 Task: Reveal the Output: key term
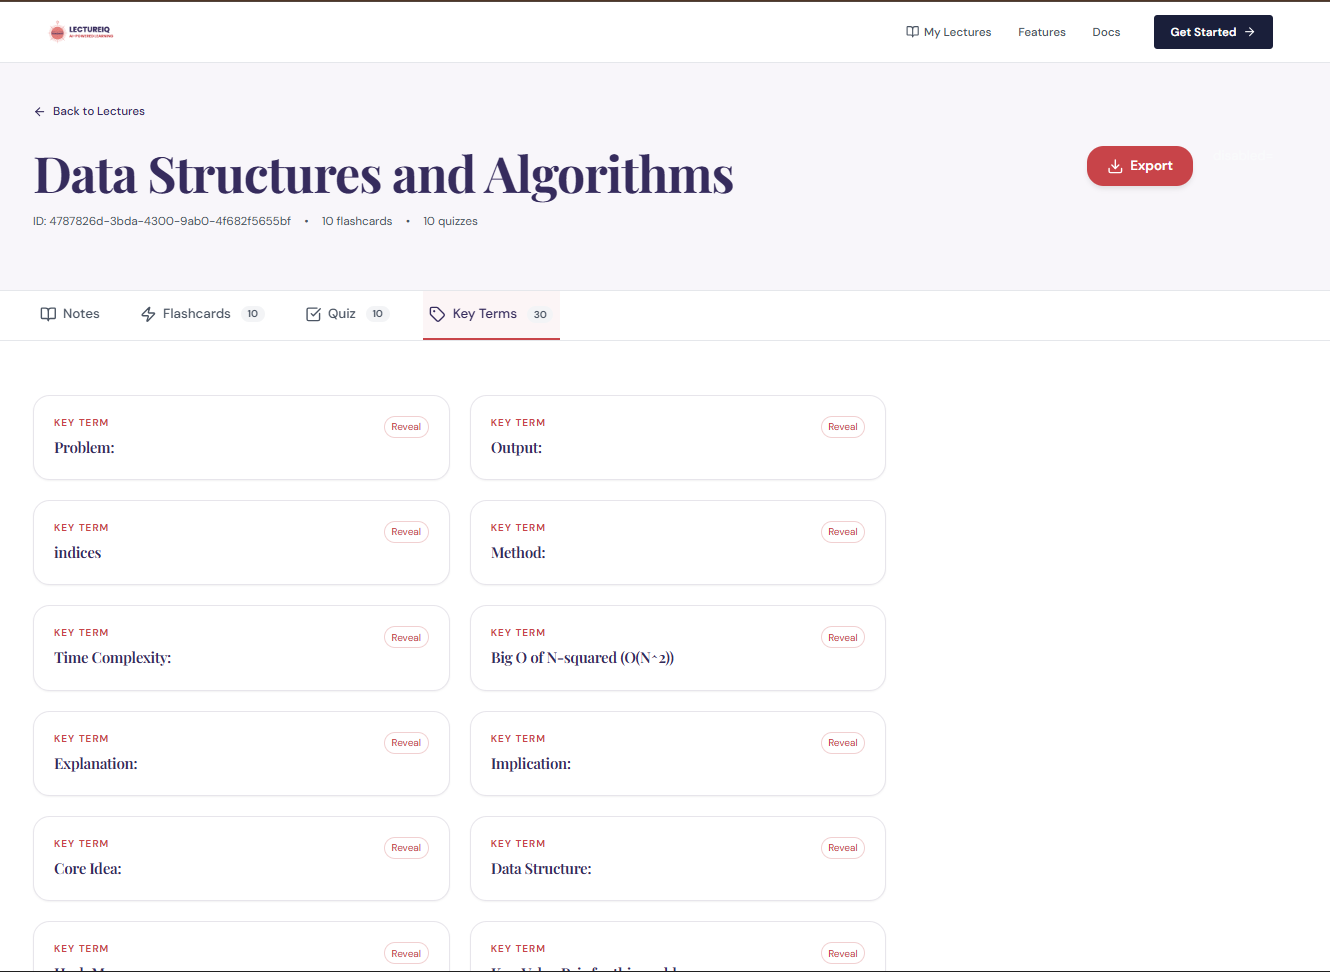click(843, 427)
